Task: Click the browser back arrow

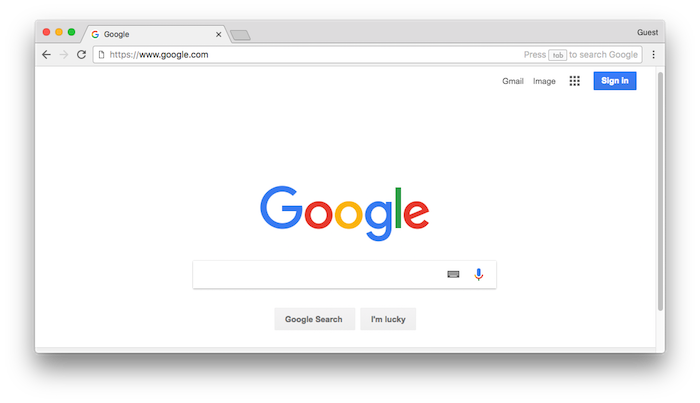Action: pyautogui.click(x=46, y=54)
